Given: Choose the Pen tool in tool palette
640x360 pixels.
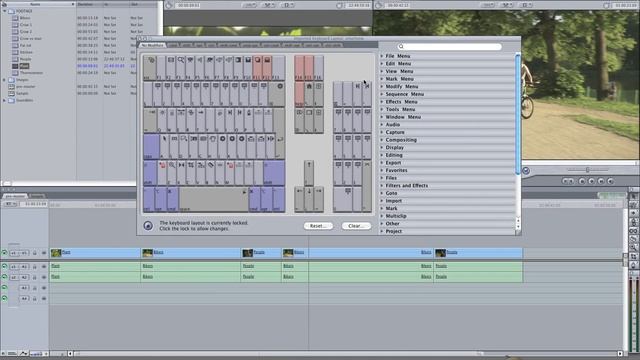Looking at the screenshot, I should (633, 265).
